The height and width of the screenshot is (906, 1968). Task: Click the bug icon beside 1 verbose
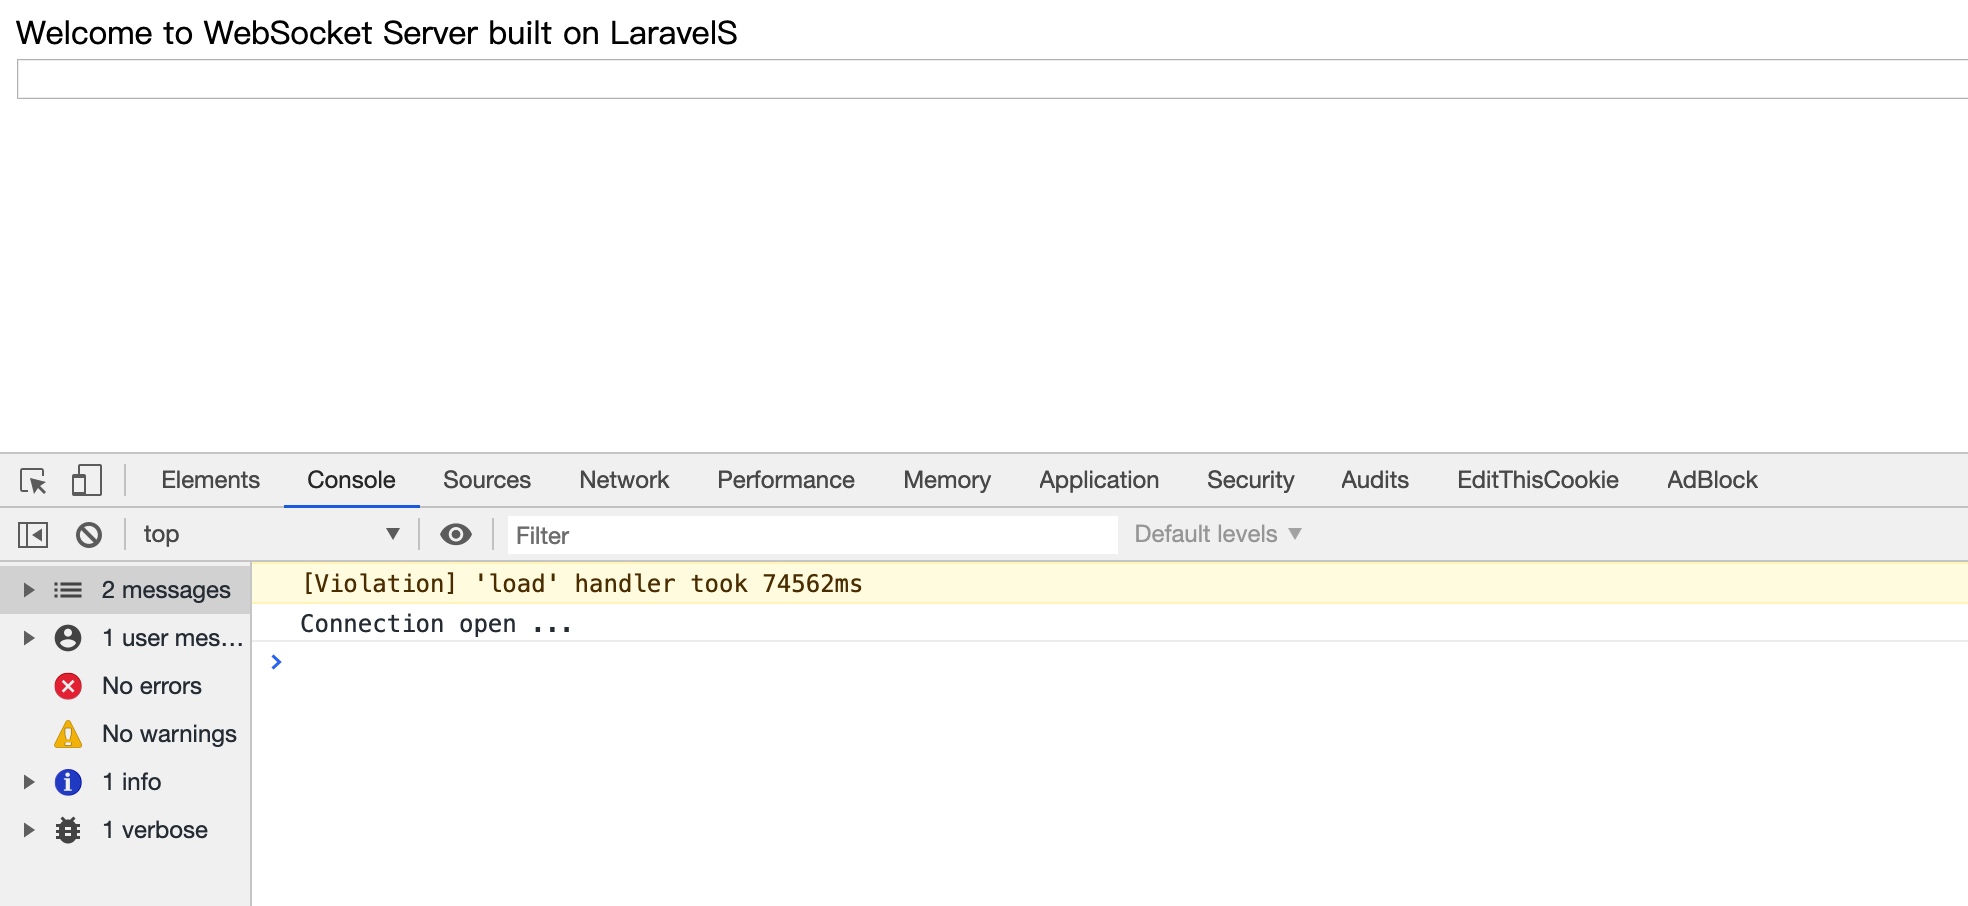click(x=68, y=830)
